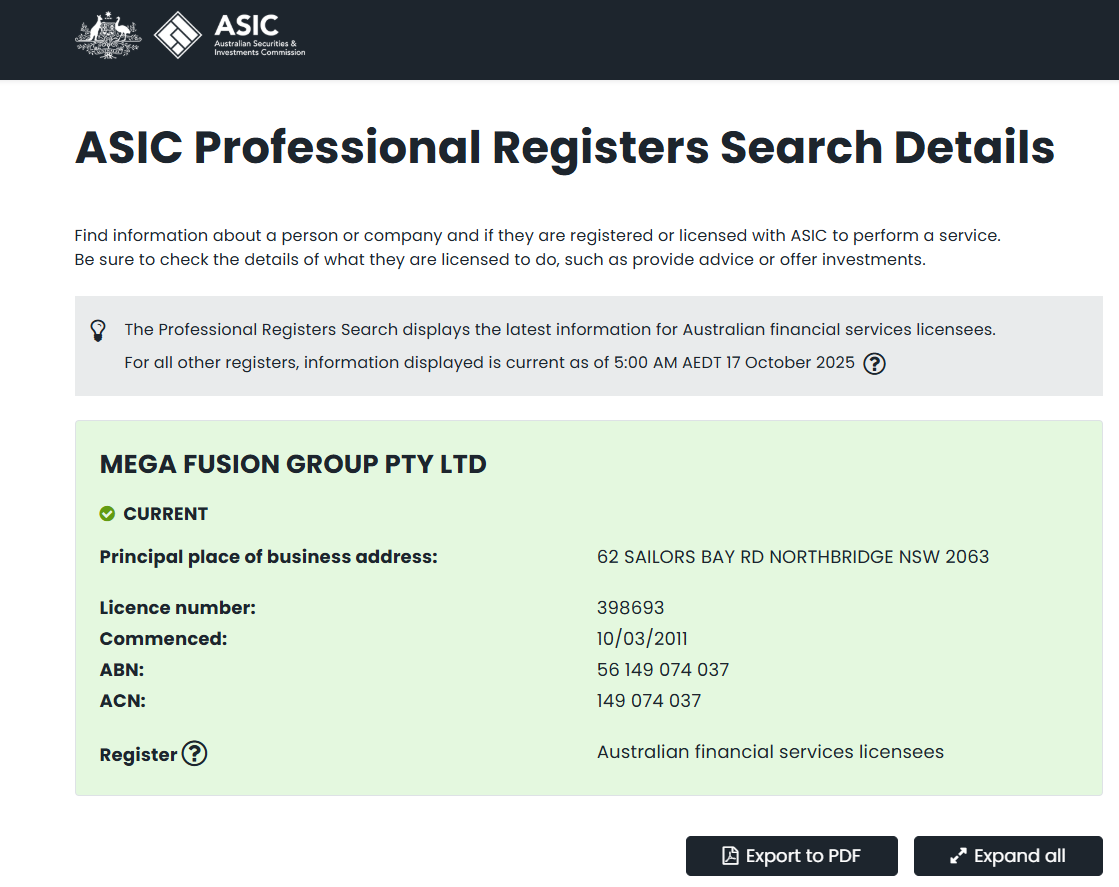The width and height of the screenshot is (1119, 887).
Task: Click Australian financial services licensees register value
Action: (770, 752)
